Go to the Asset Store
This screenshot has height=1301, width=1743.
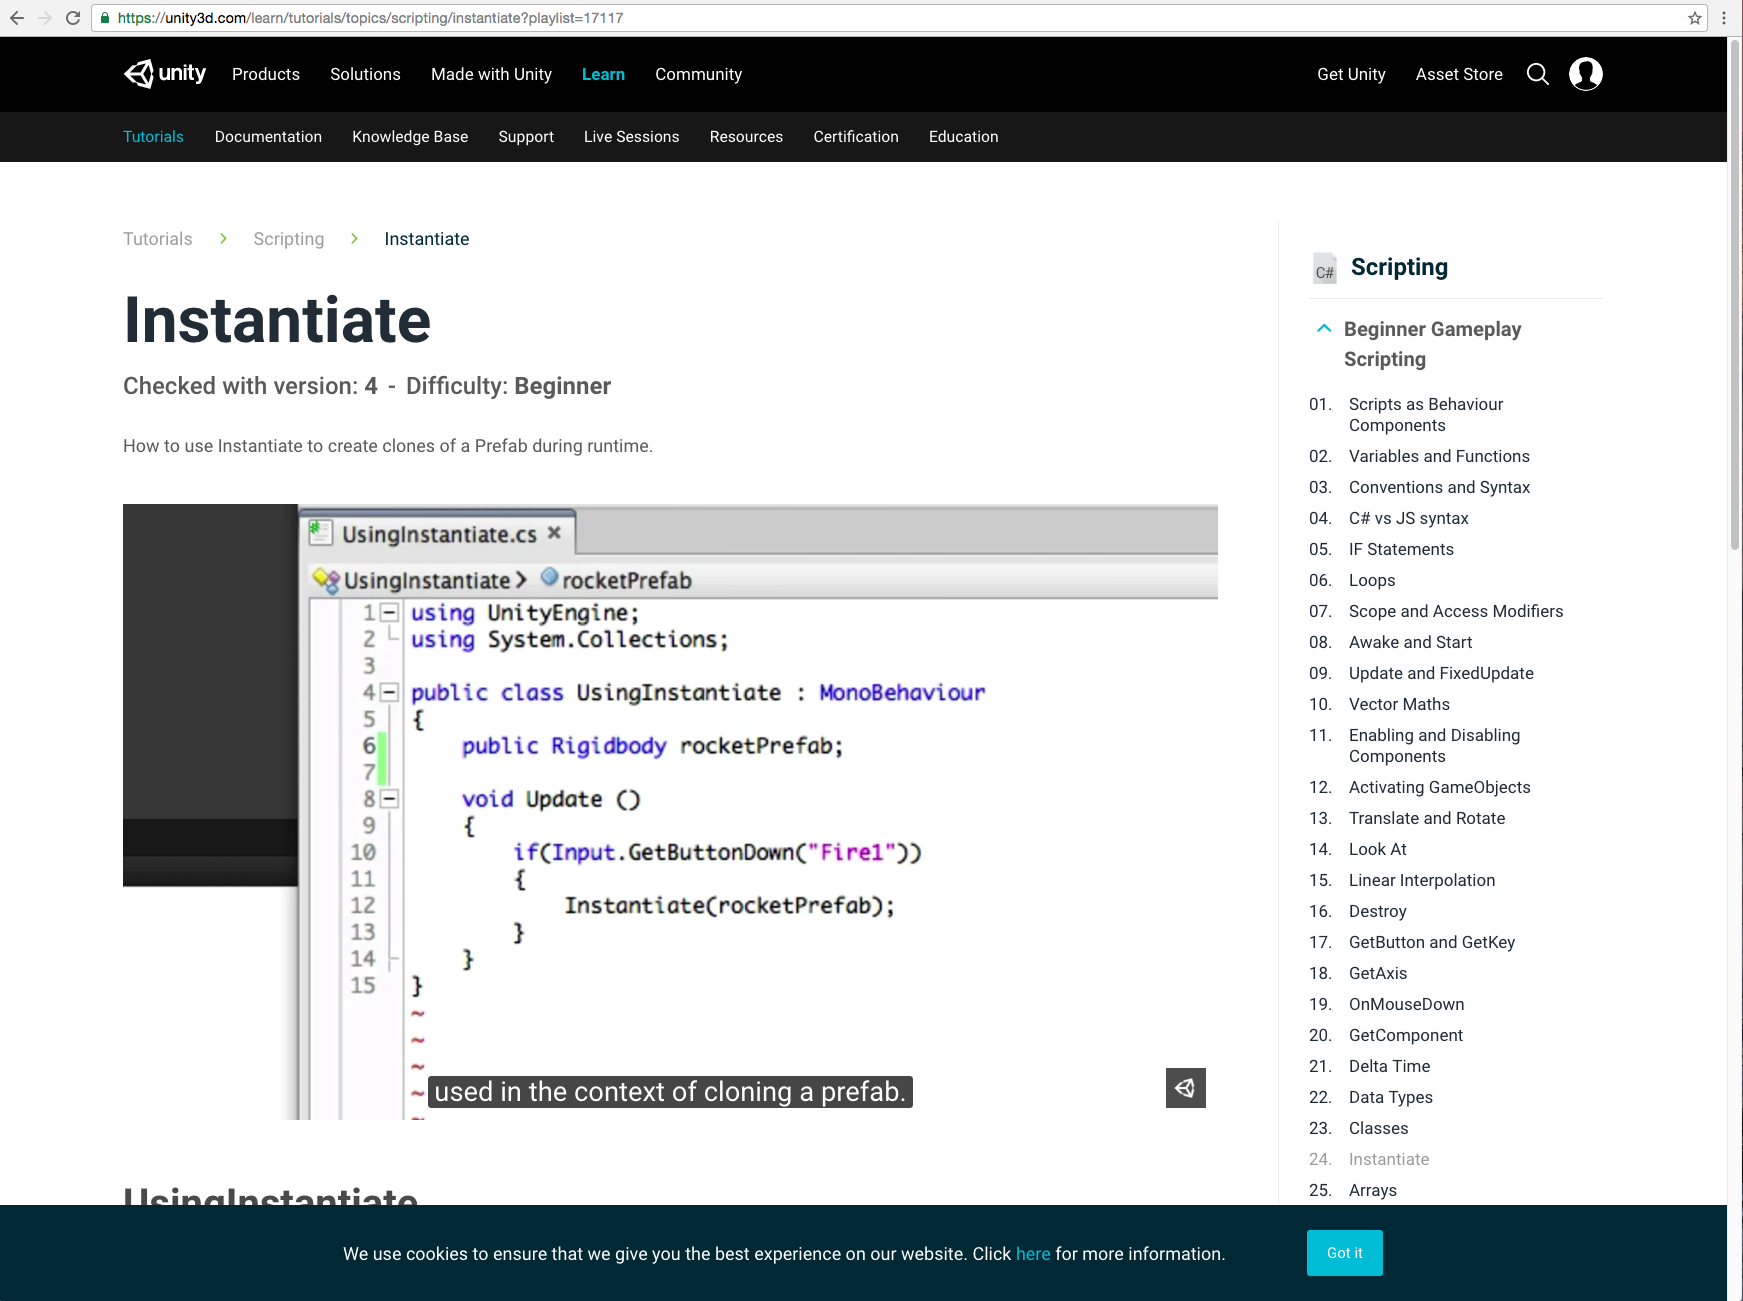(1459, 74)
